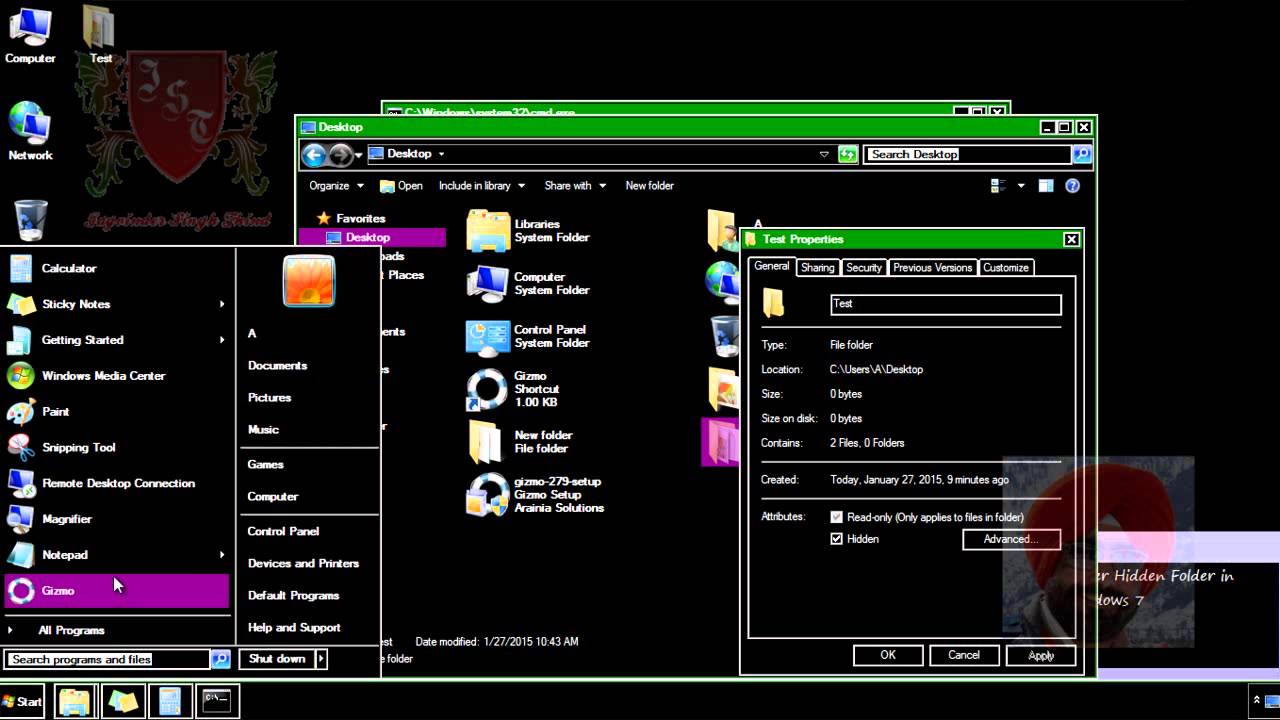Click the Search programs and files box
Image resolution: width=1280 pixels, height=720 pixels.
point(107,659)
